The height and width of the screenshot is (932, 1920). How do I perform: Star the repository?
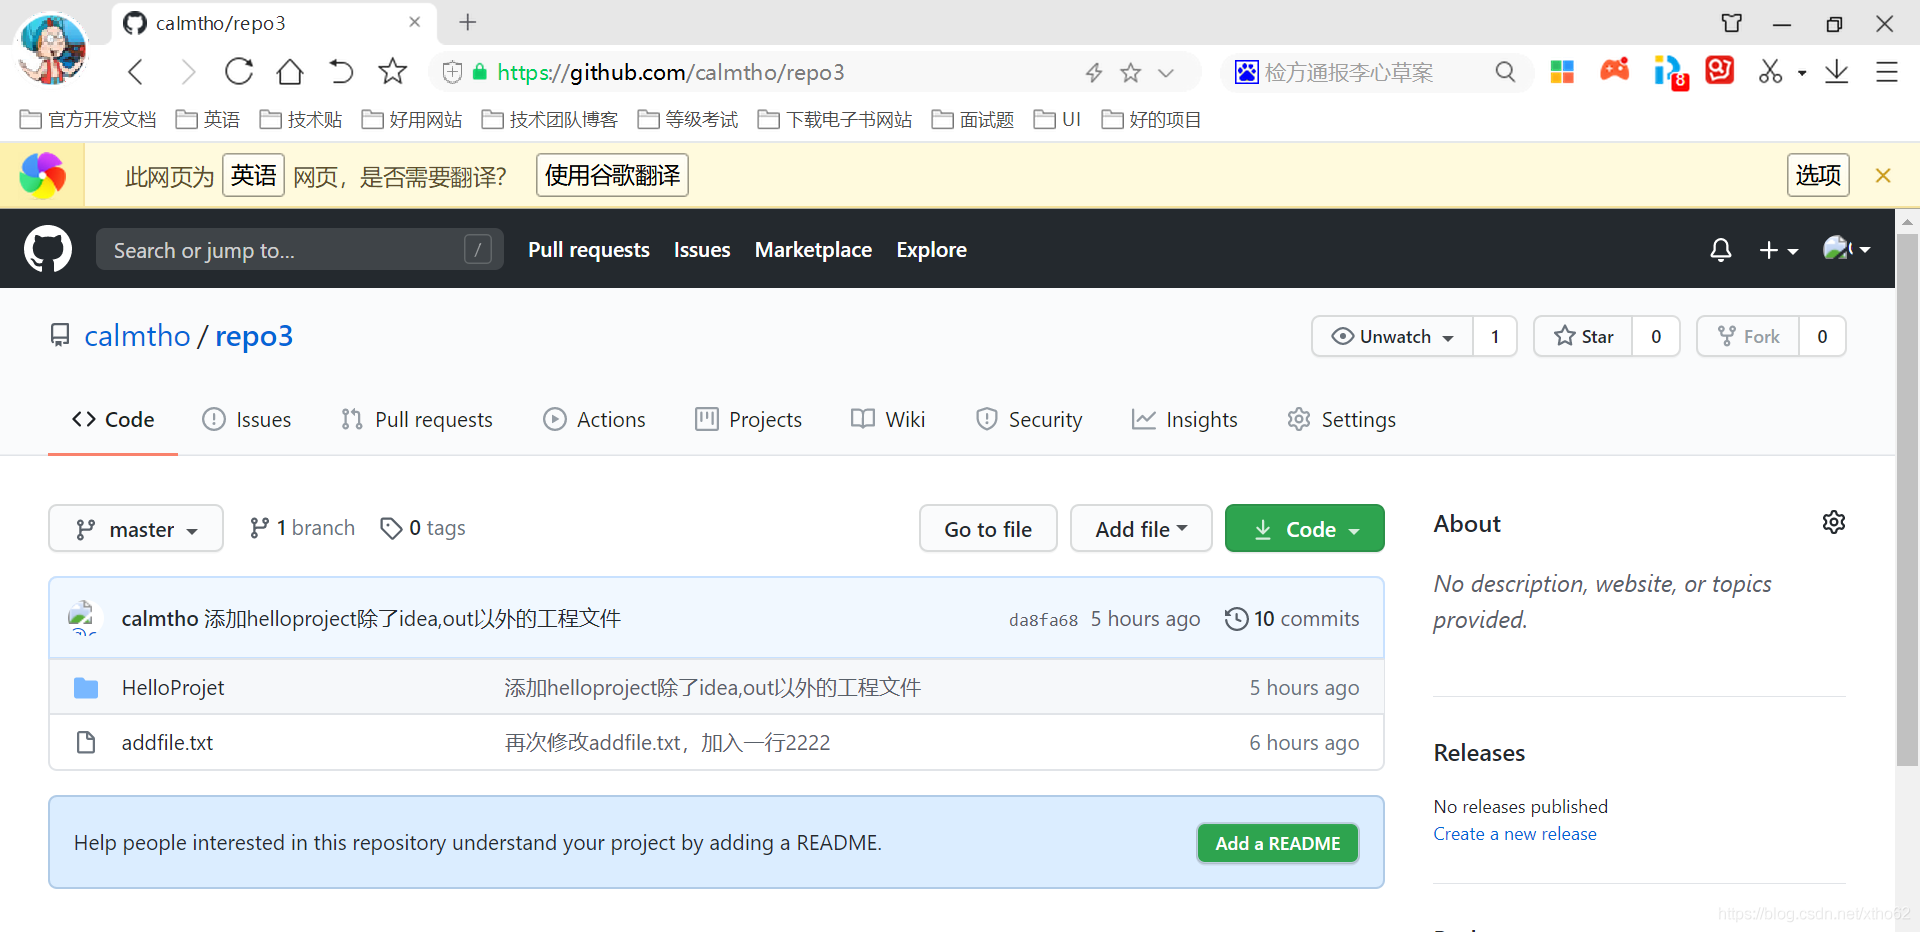(x=1583, y=337)
